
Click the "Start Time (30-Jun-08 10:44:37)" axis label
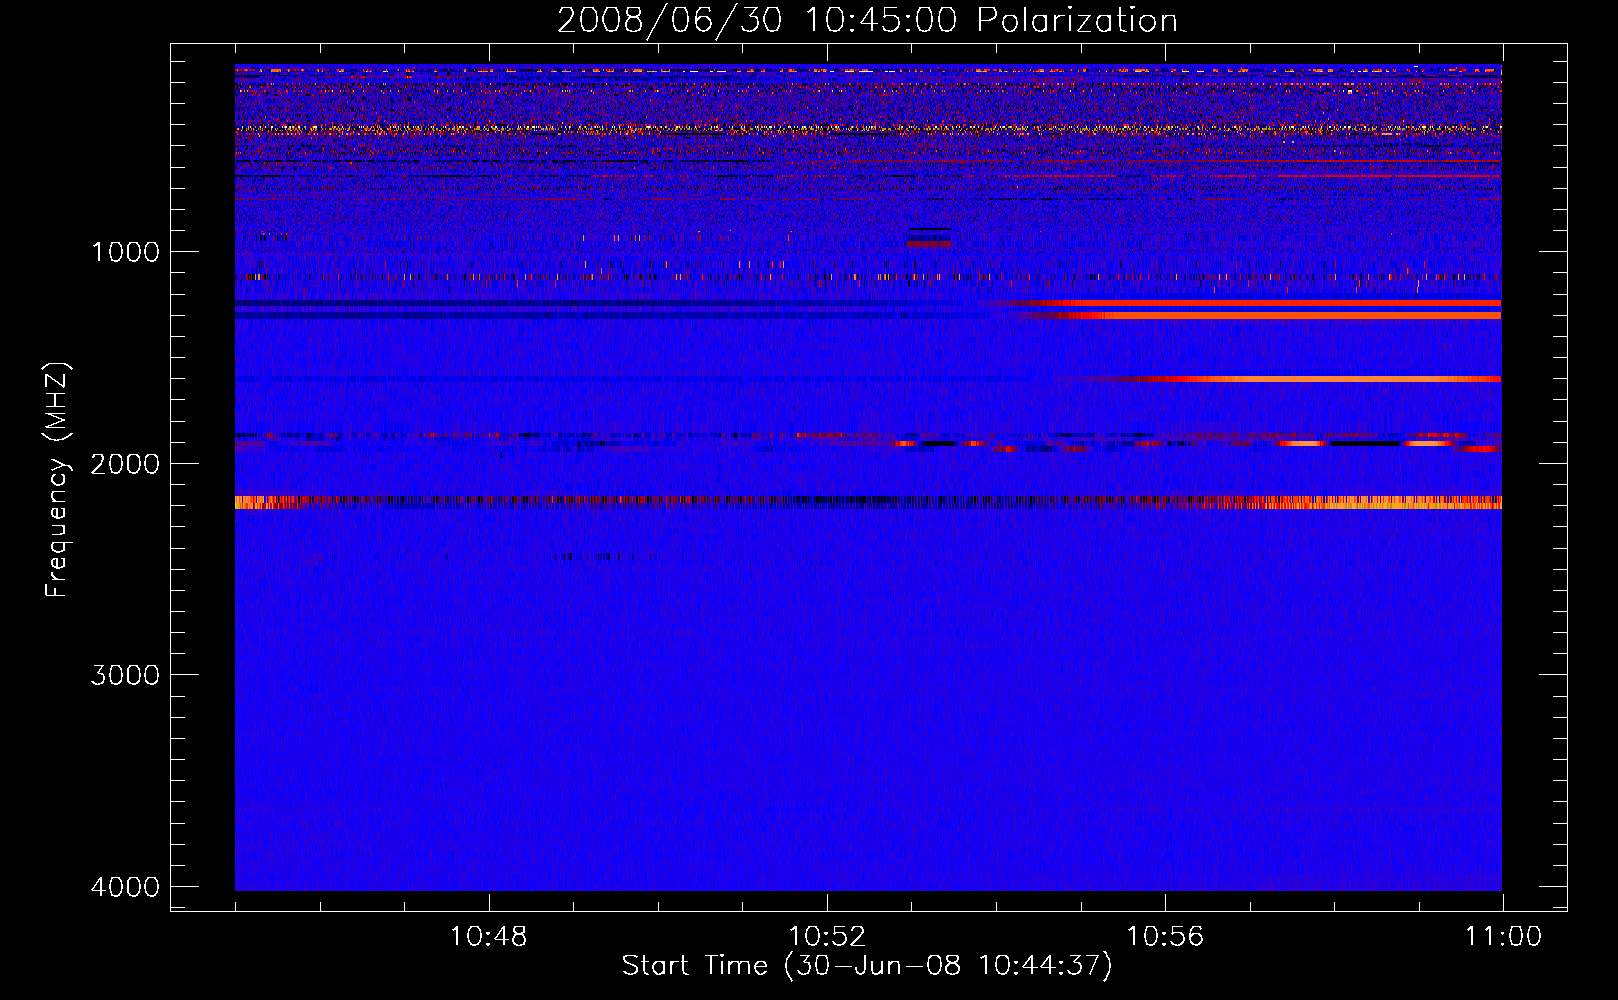pyautogui.click(x=866, y=966)
